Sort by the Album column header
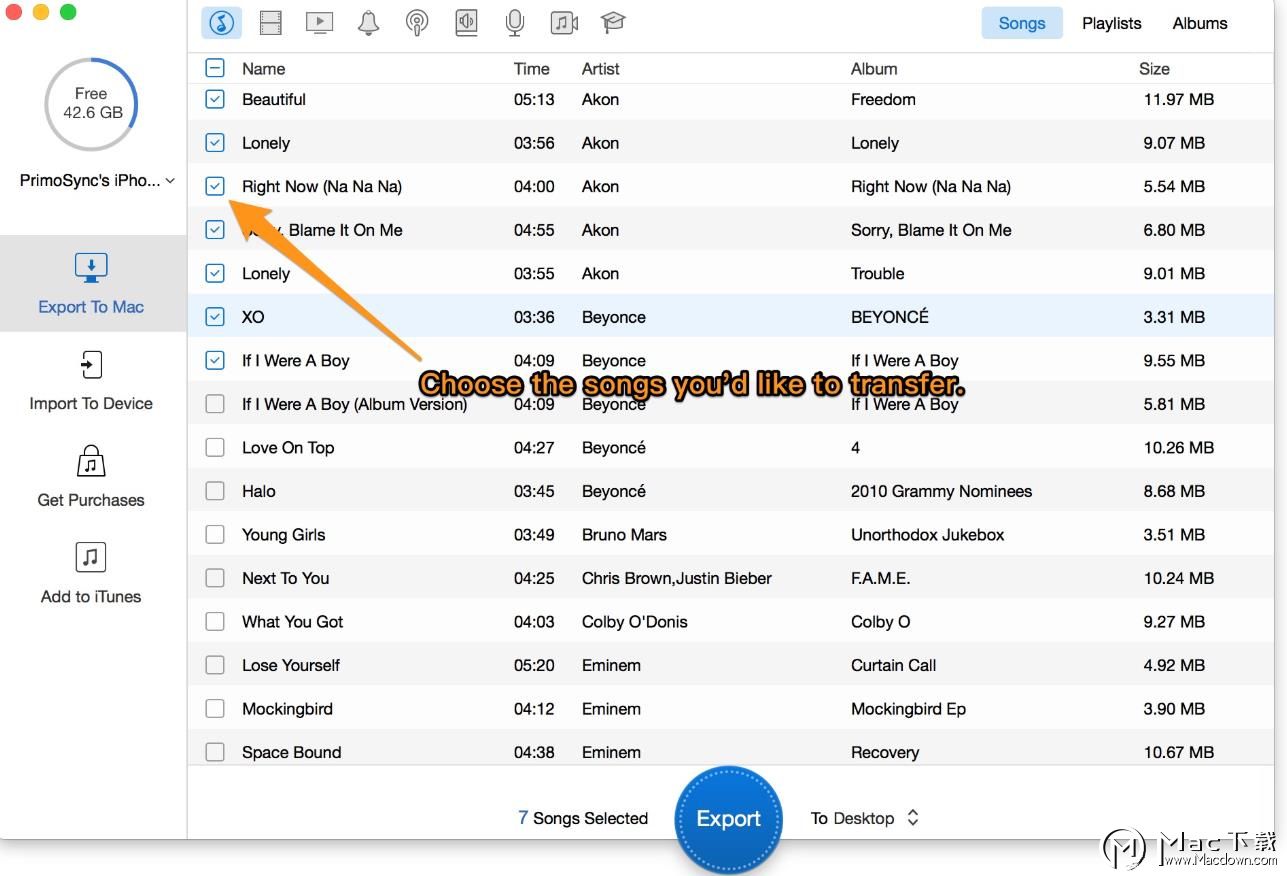Viewport: 1287px width, 876px height. [x=874, y=69]
